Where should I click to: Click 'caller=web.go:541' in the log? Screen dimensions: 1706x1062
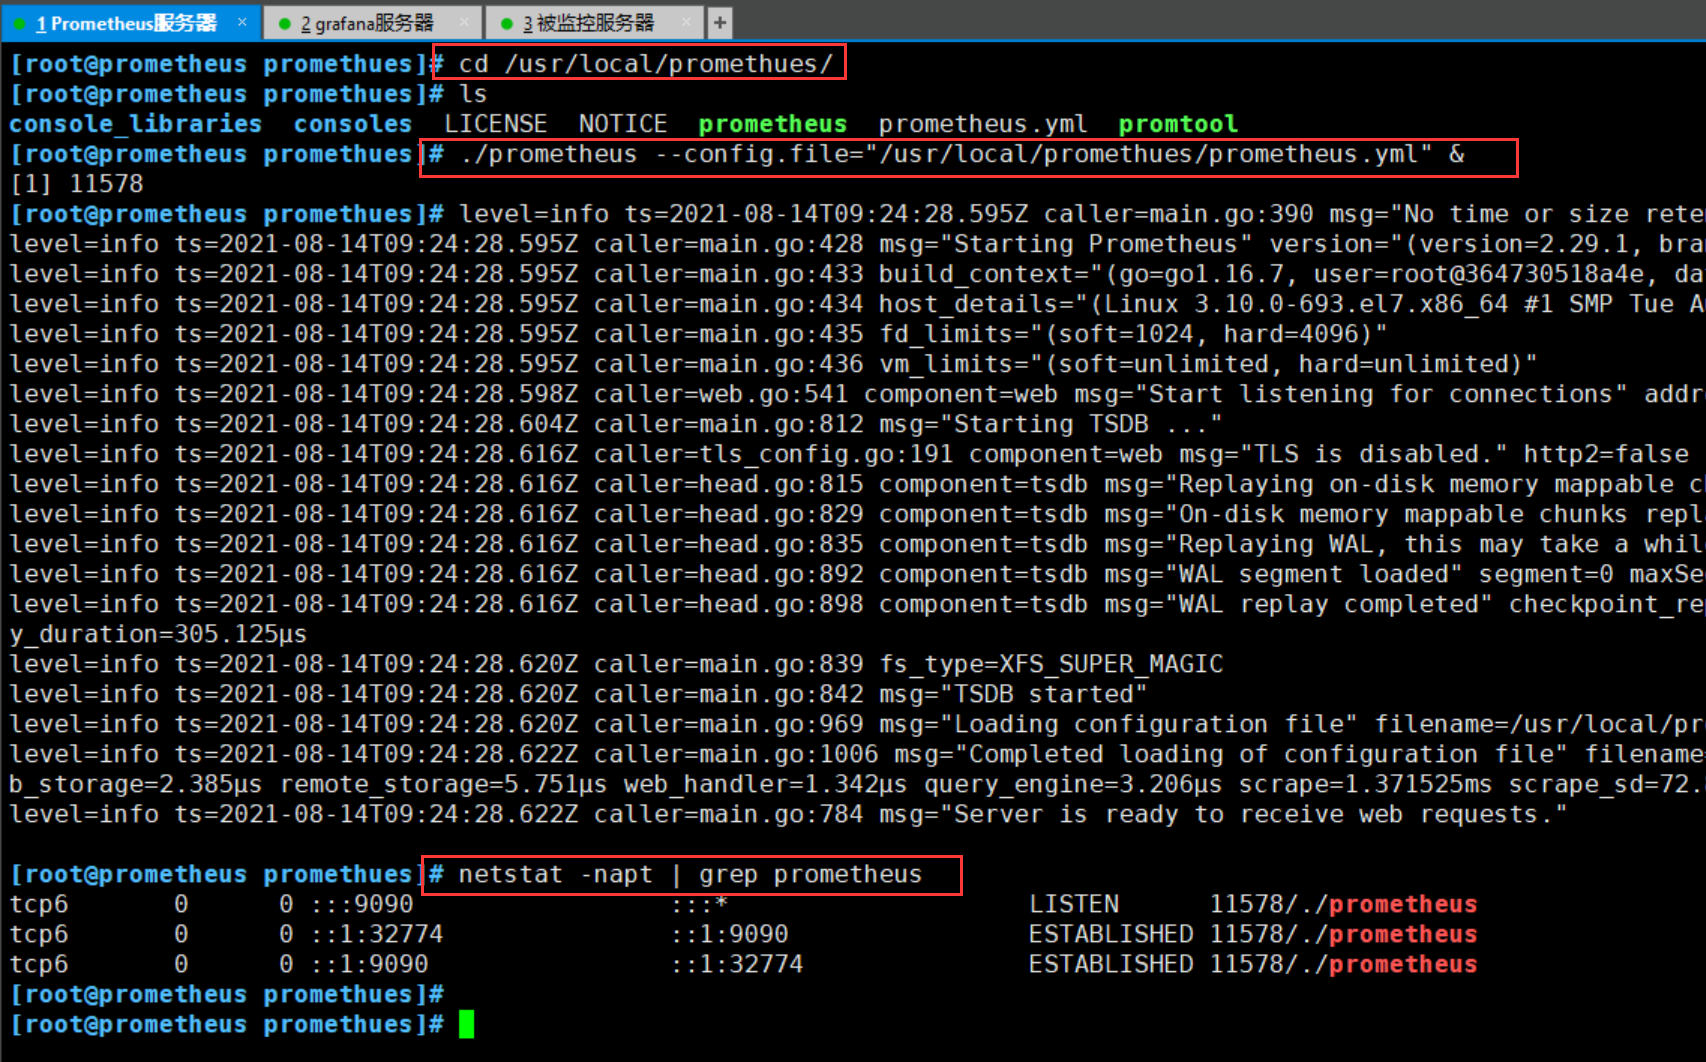tap(721, 394)
